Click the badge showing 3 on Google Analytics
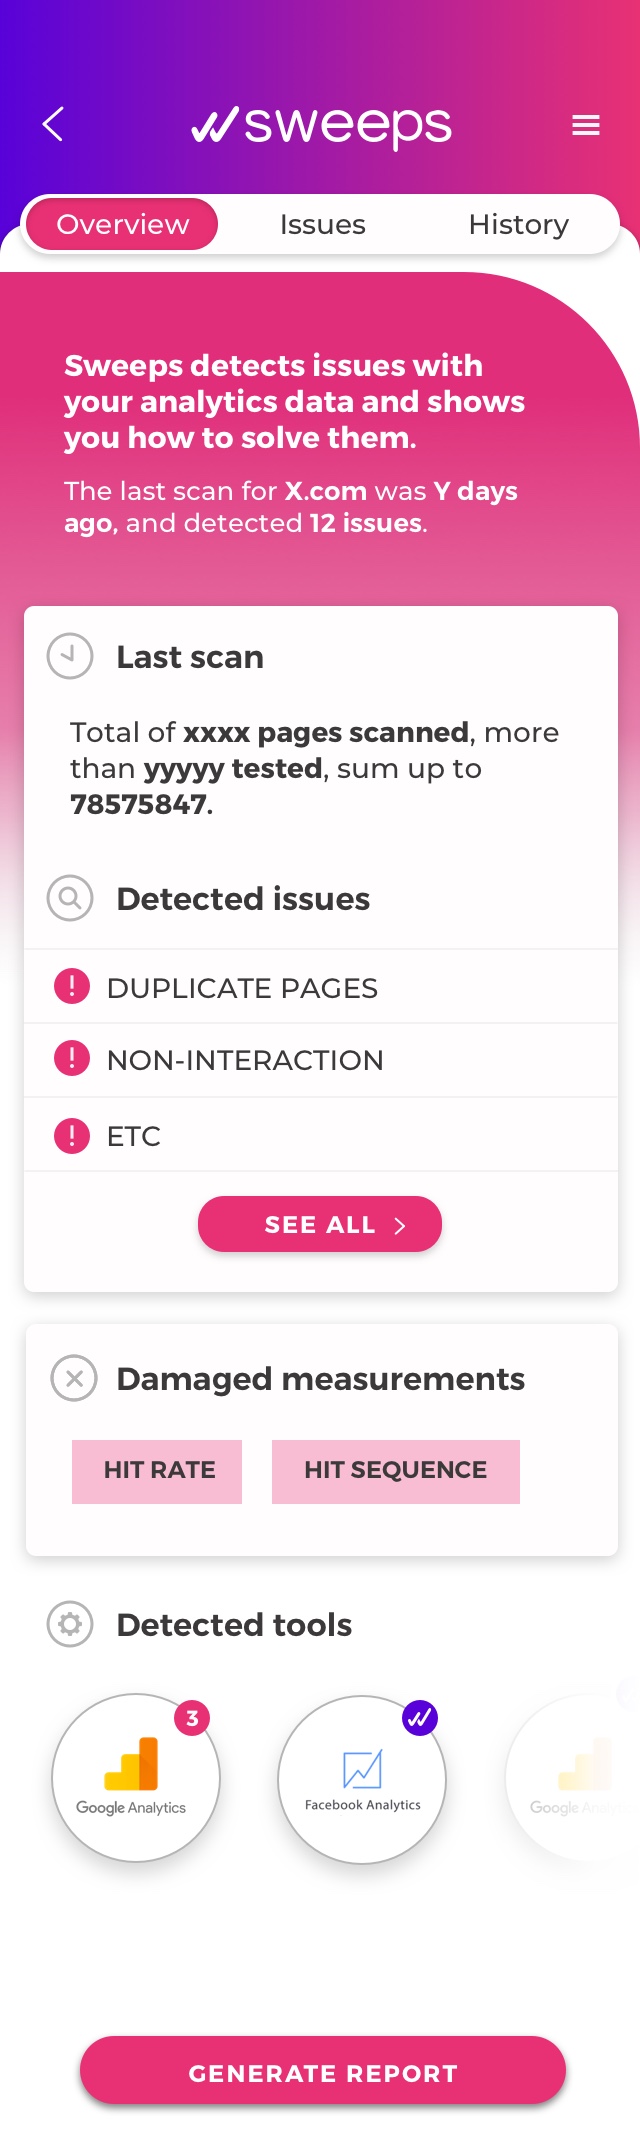The height and width of the screenshot is (2154, 640). pyautogui.click(x=192, y=1718)
